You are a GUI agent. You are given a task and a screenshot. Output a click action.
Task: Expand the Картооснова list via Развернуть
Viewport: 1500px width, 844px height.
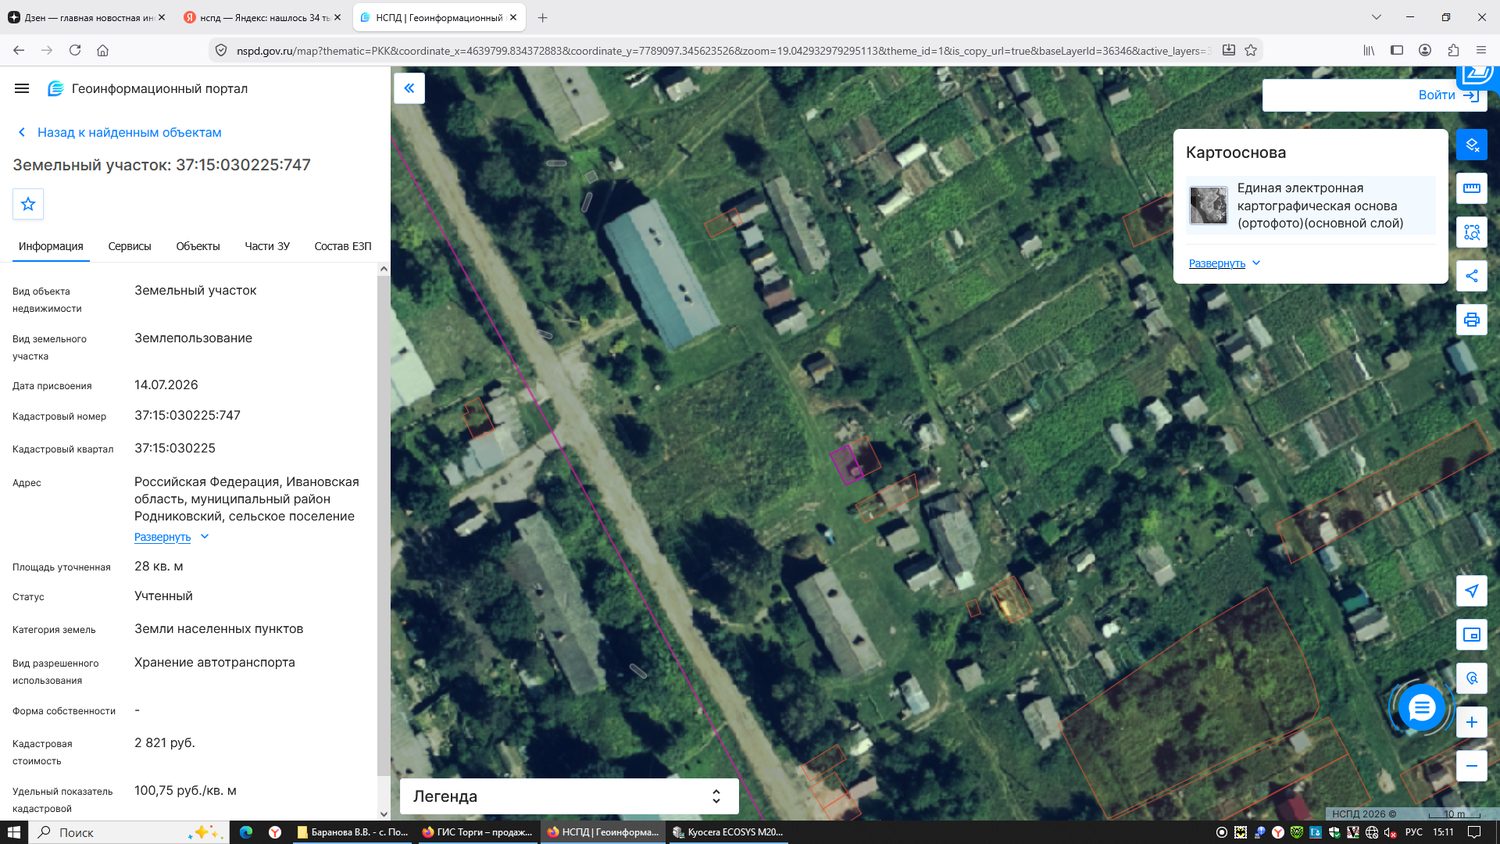point(1225,263)
